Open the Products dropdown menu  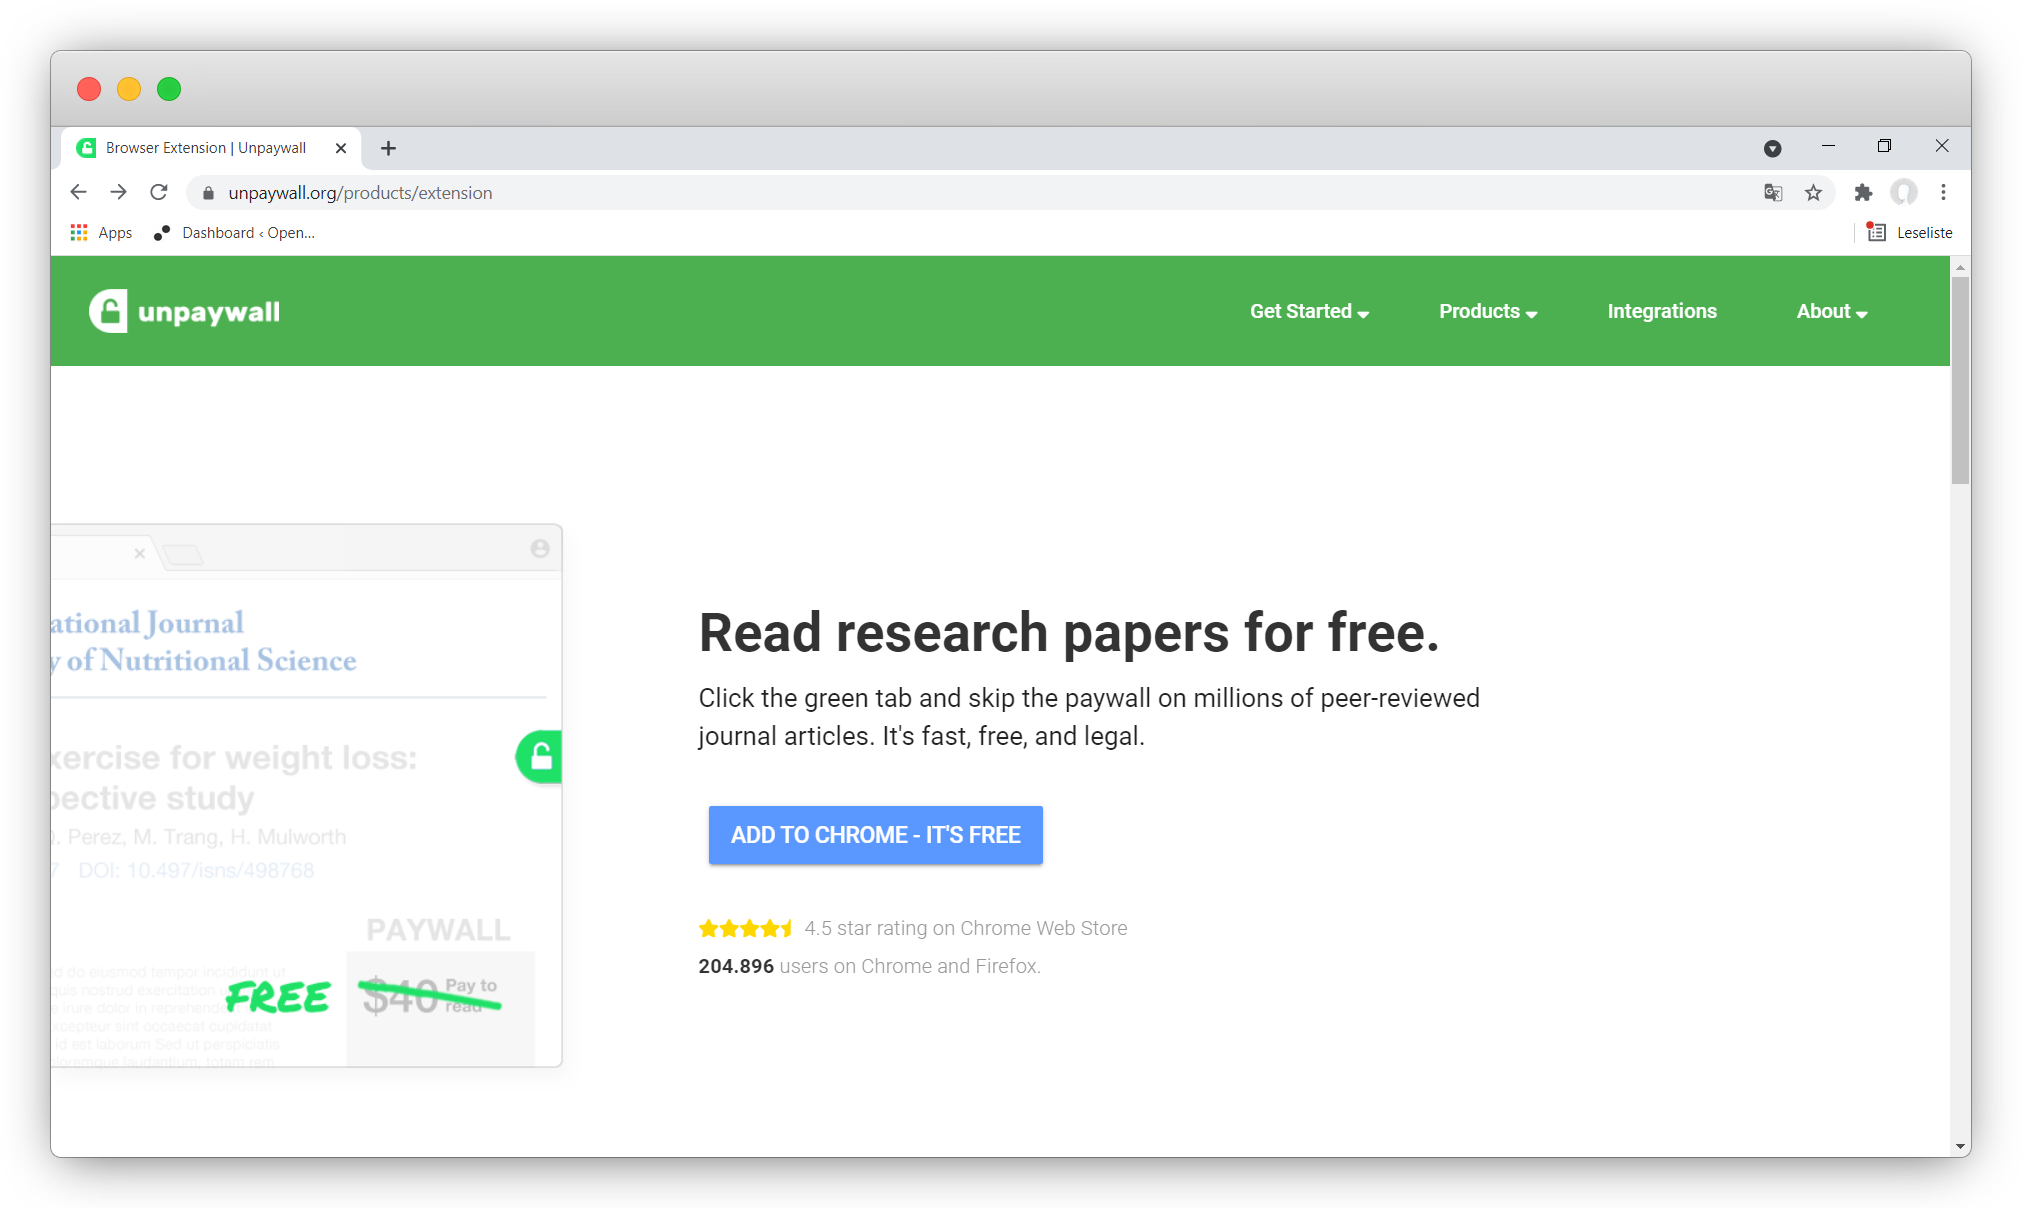tap(1487, 311)
